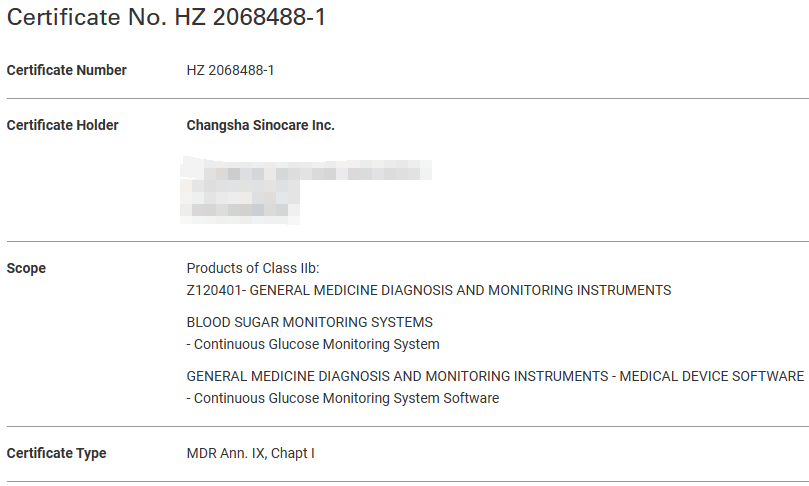This screenshot has width=809, height=486.
Task: Click the first line of blurred address
Action: tap(305, 171)
